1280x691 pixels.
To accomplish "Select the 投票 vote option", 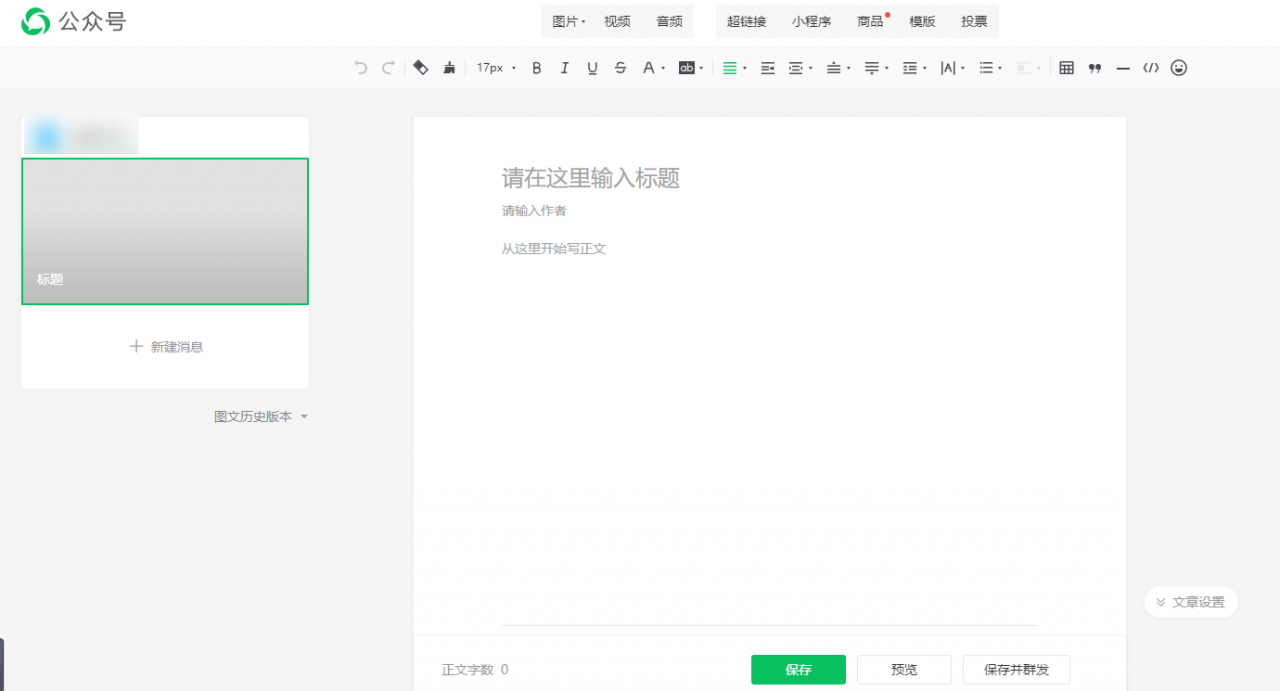I will click(x=973, y=21).
